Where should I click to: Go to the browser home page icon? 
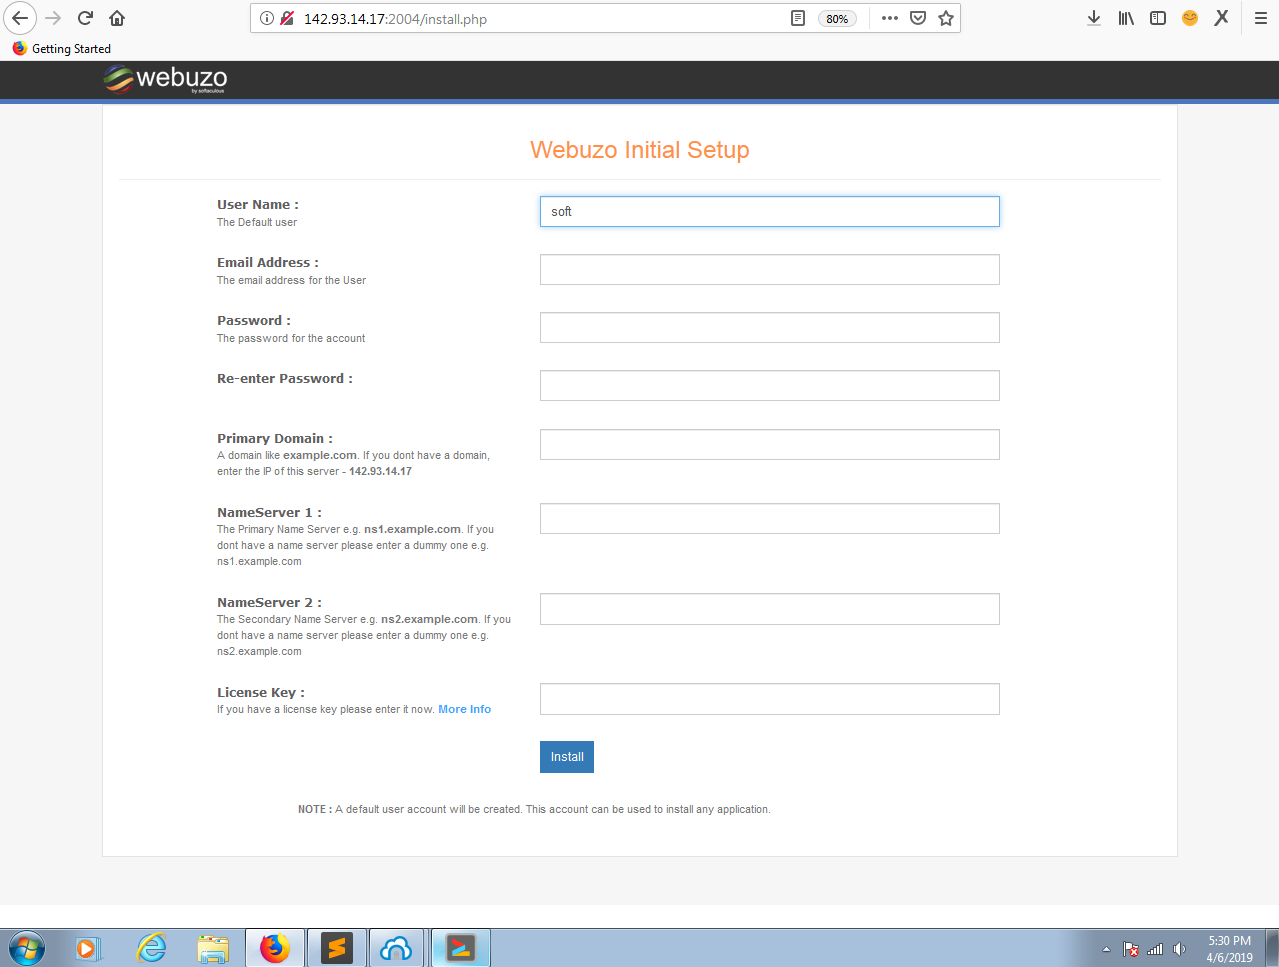[117, 18]
